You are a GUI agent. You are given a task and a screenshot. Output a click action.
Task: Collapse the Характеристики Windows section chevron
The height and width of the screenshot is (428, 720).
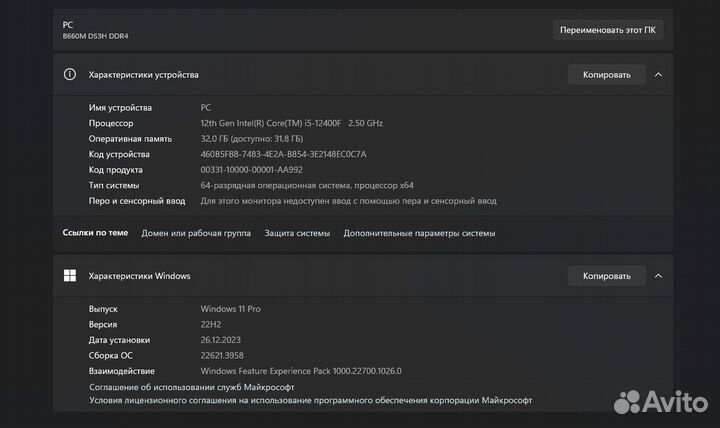(658, 276)
